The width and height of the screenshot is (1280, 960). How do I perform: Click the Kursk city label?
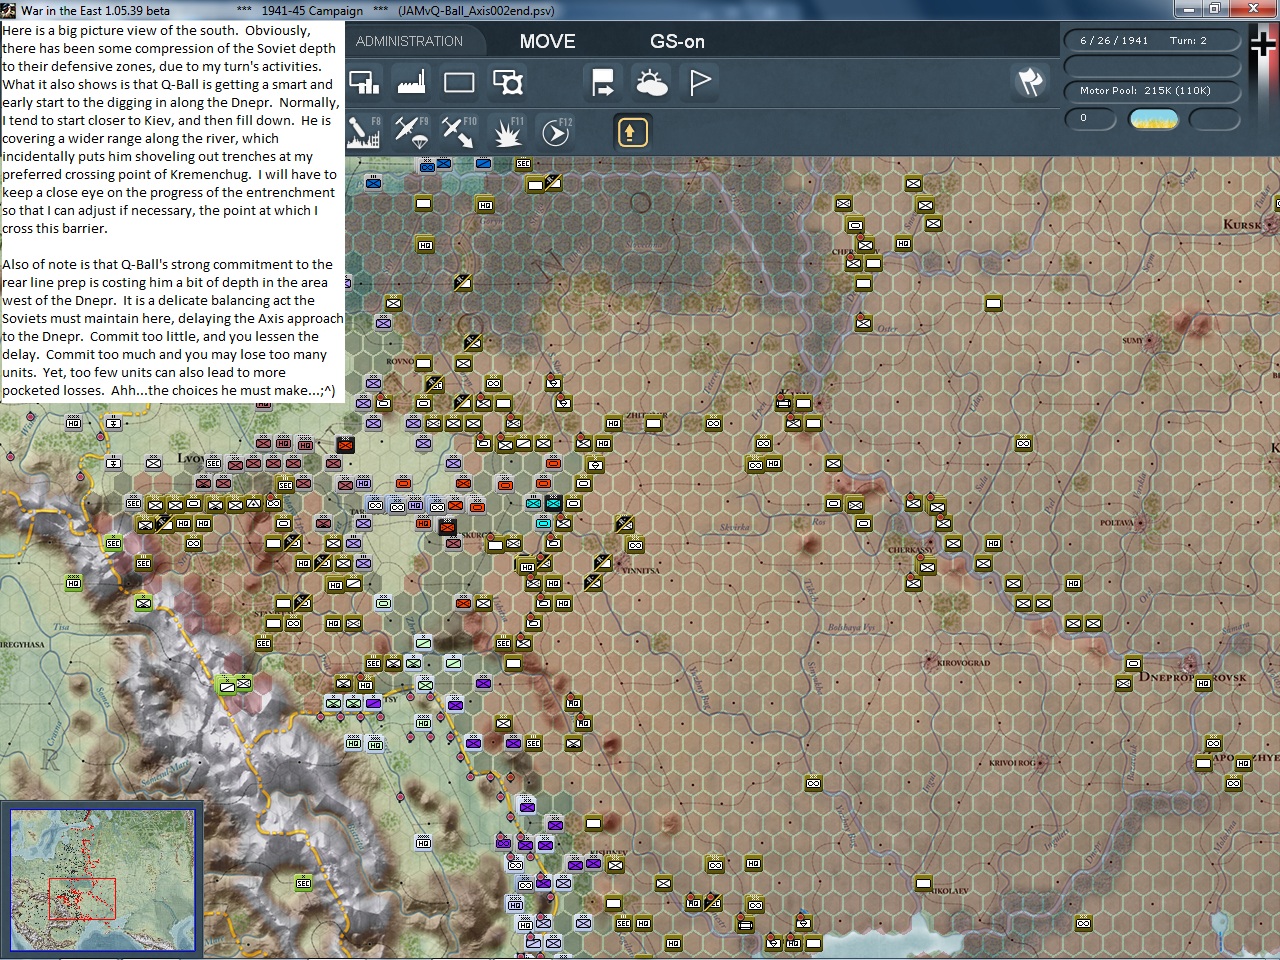click(1242, 225)
